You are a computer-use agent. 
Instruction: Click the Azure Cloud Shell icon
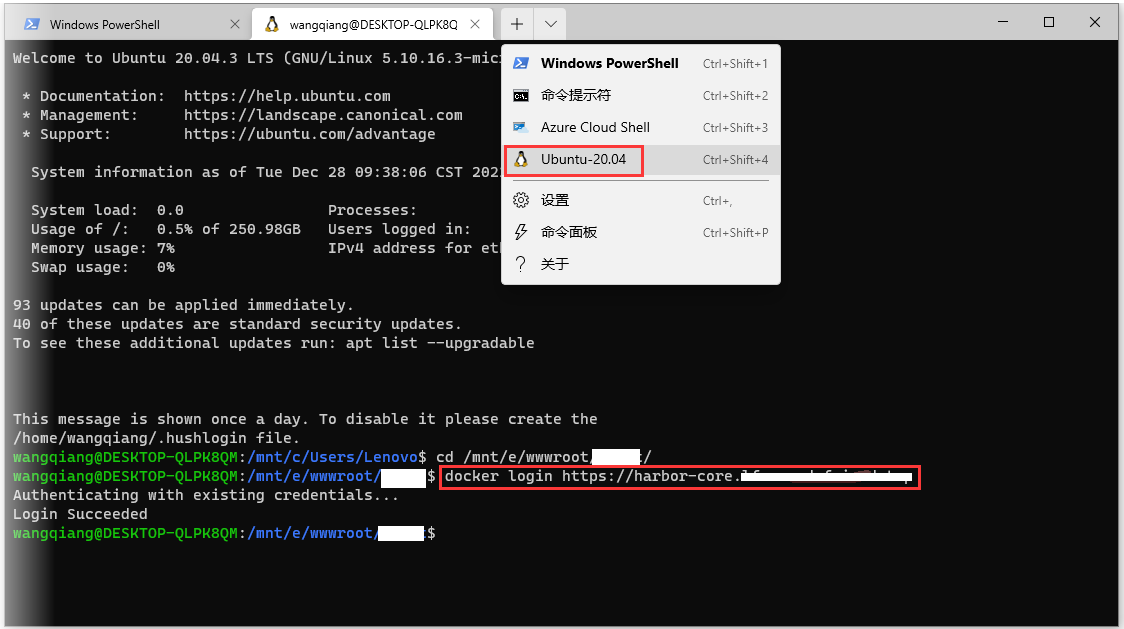tap(521, 128)
